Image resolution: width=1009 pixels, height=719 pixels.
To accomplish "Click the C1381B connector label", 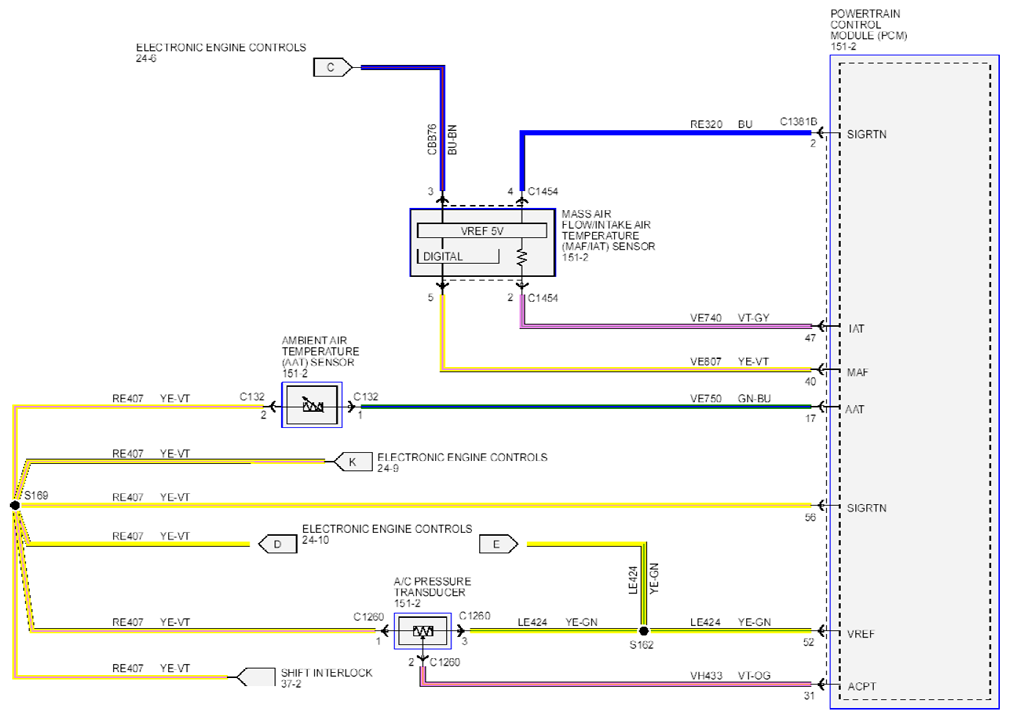I will click(798, 121).
